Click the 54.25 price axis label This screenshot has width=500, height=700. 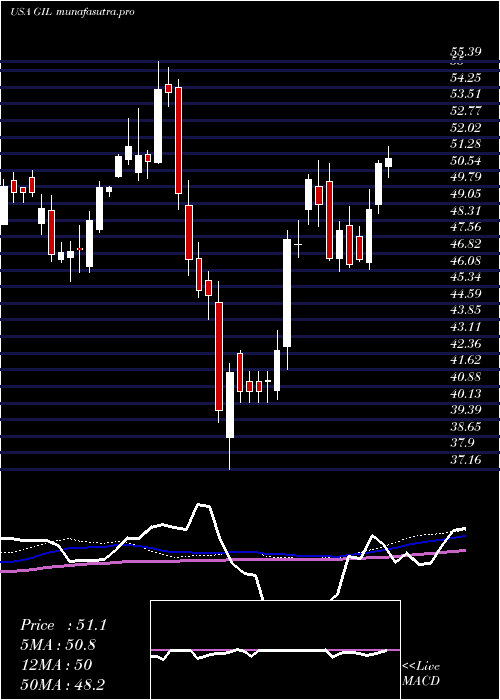pyautogui.click(x=466, y=78)
